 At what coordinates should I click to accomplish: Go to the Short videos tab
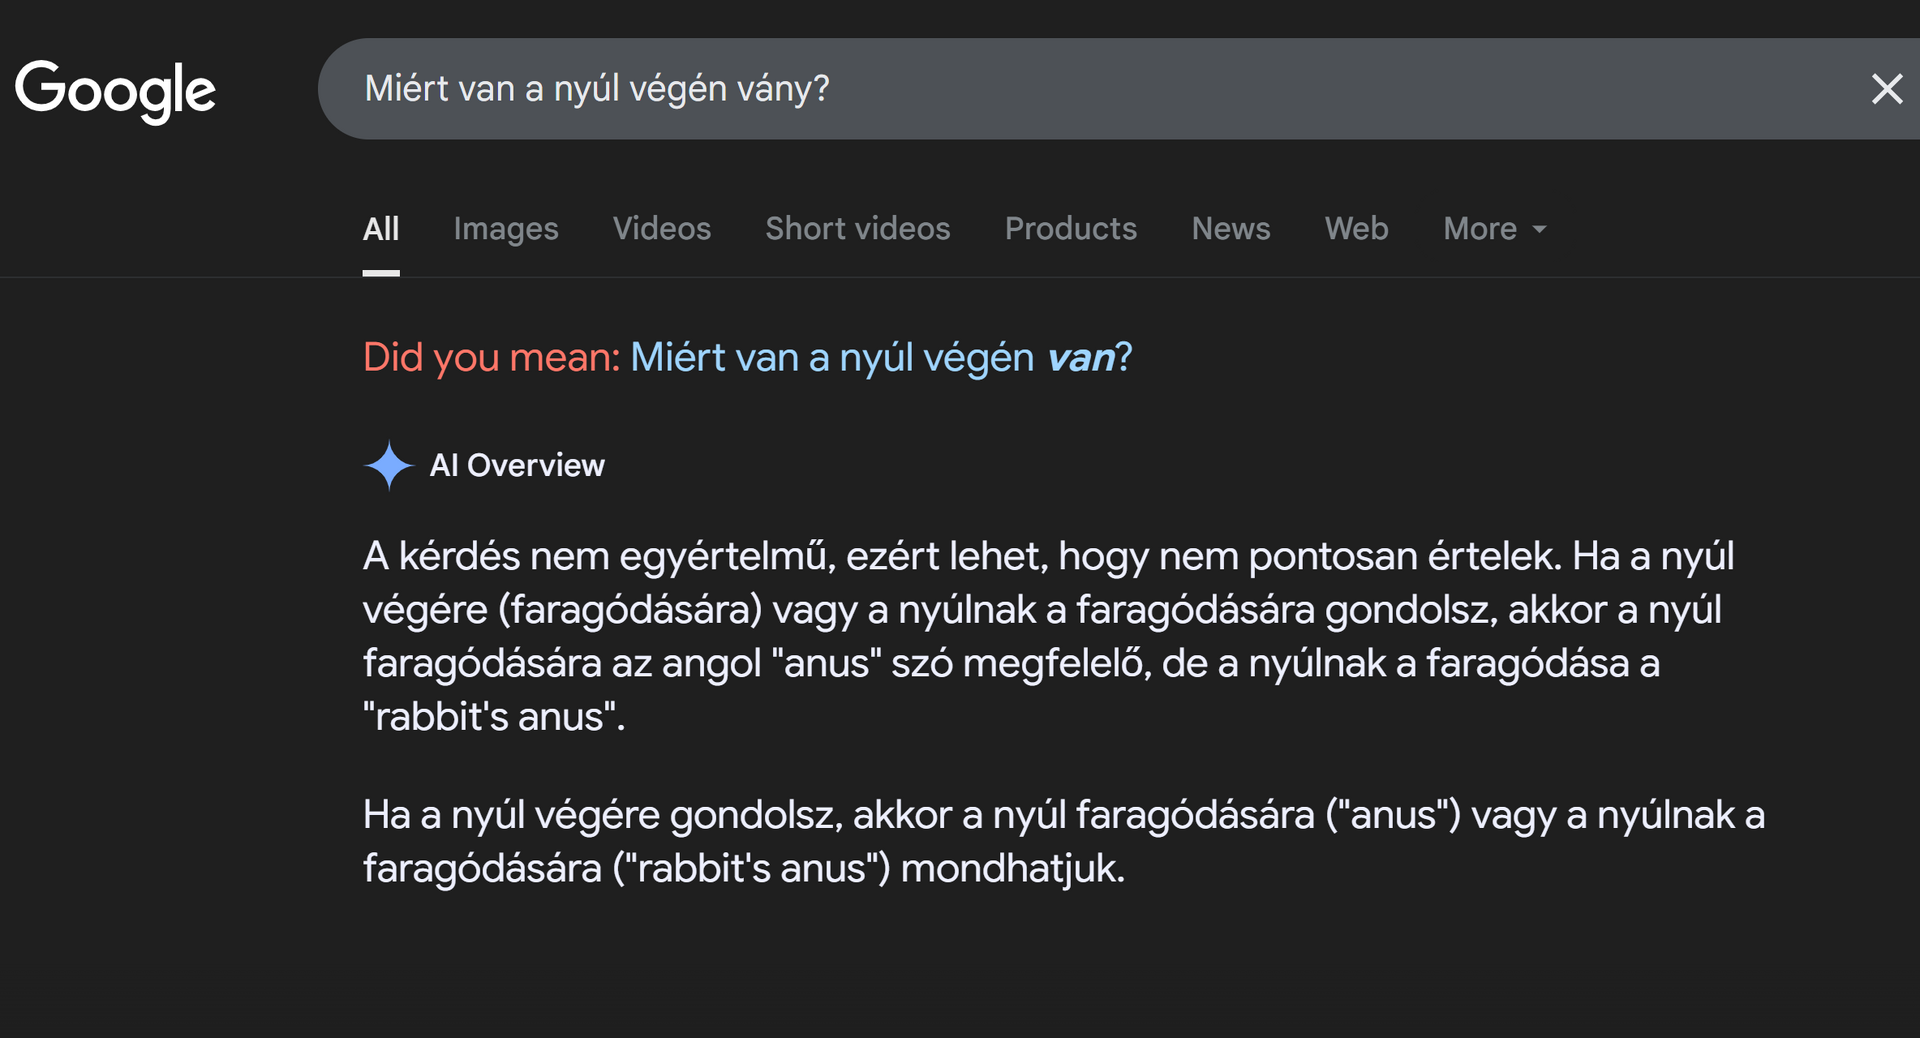tap(858, 229)
